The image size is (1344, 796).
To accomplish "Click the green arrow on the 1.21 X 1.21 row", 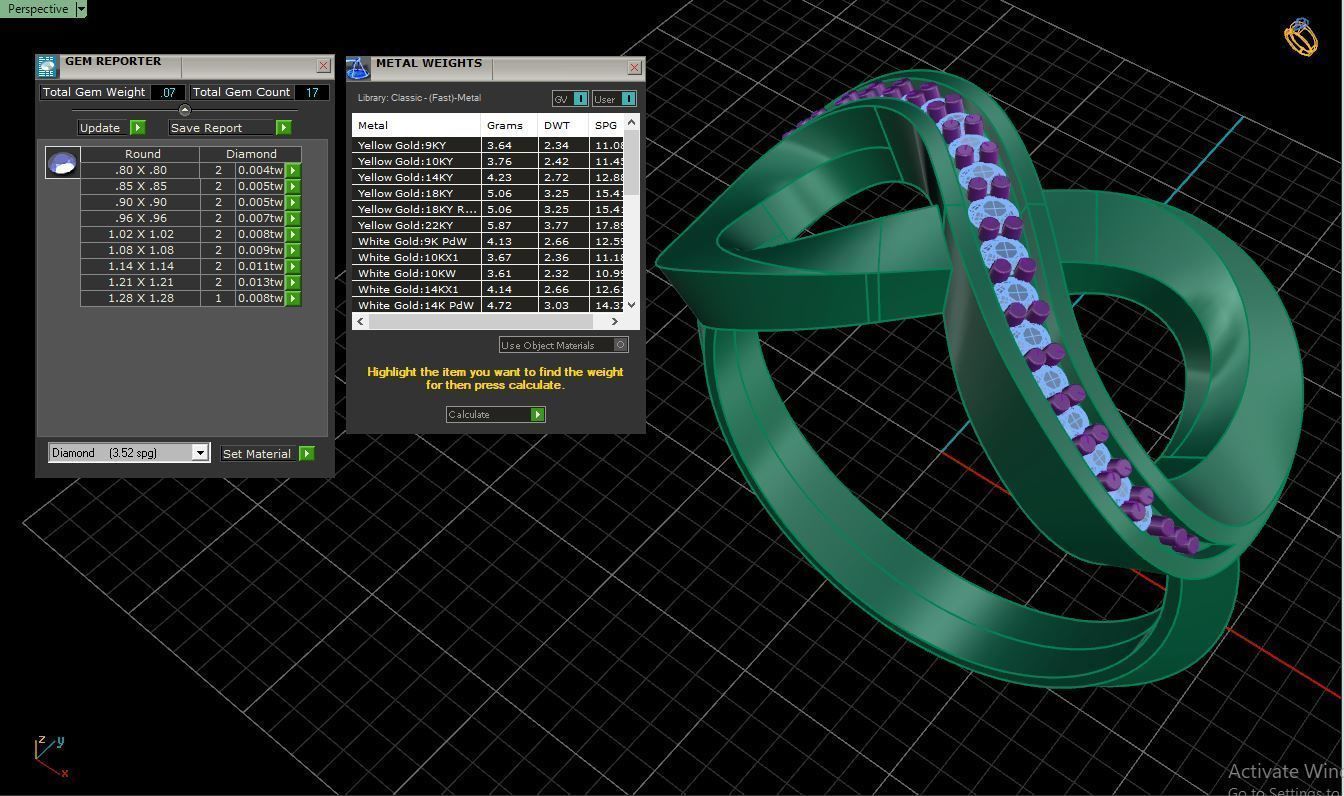I will click(x=293, y=283).
